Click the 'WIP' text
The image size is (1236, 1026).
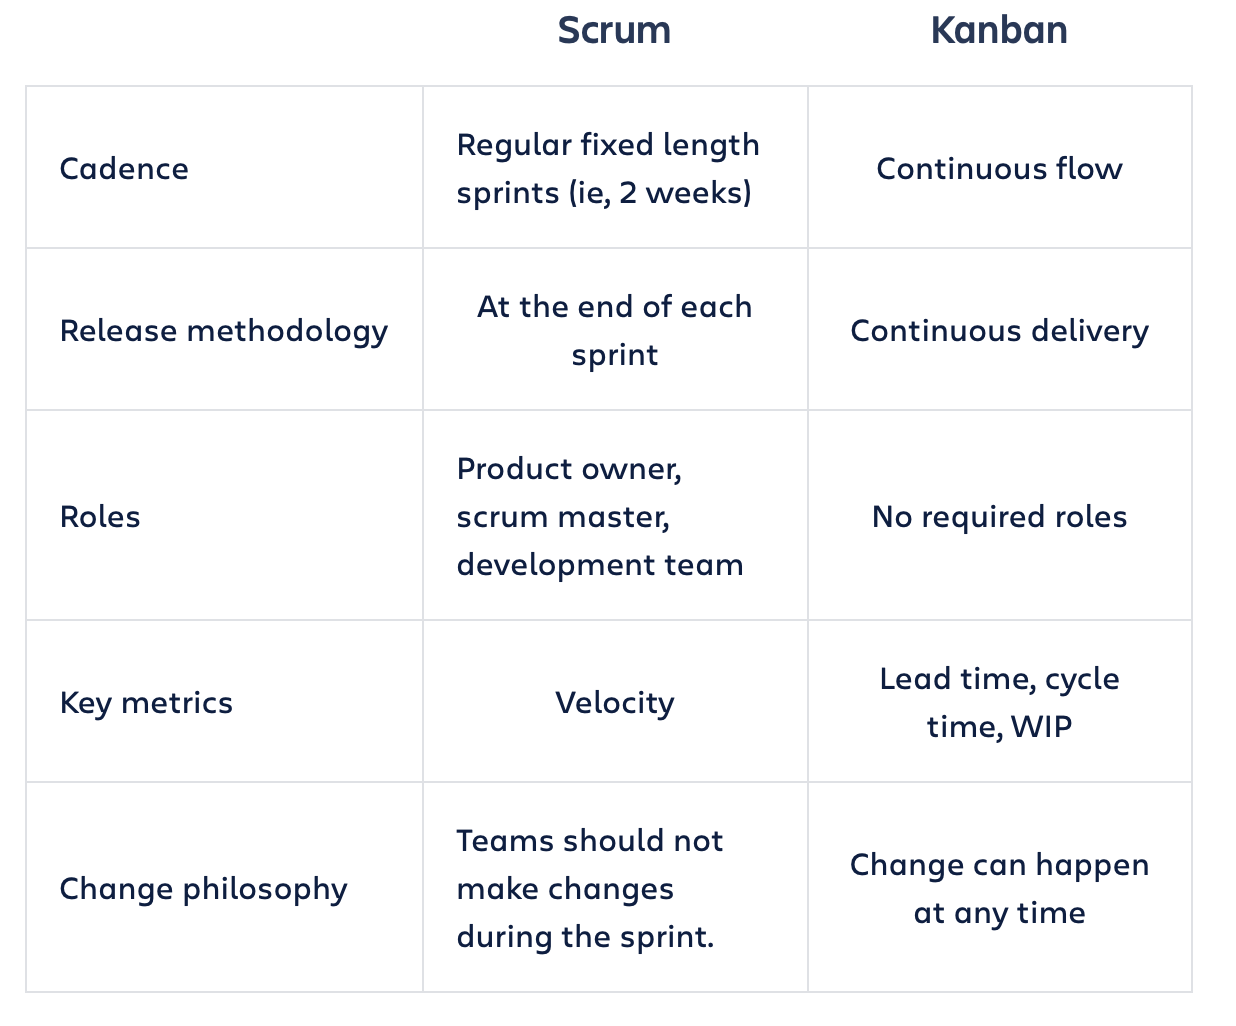click(x=1041, y=727)
